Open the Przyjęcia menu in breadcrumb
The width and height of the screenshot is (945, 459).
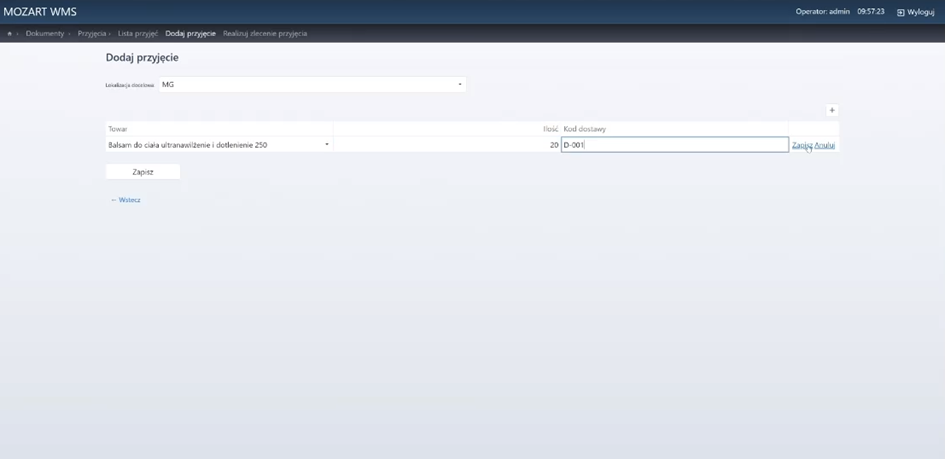click(92, 34)
